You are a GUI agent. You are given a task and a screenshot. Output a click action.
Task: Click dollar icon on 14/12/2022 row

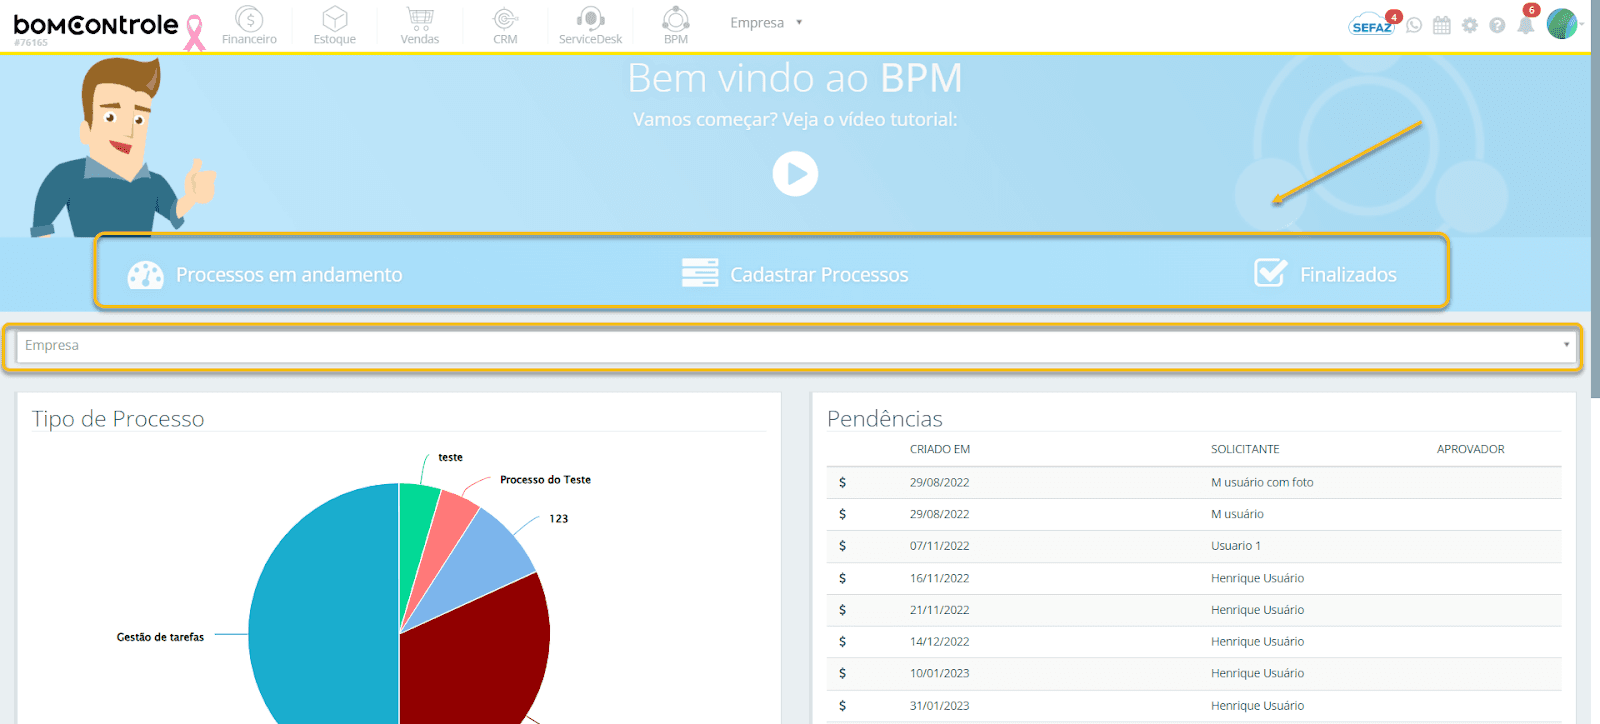(842, 642)
